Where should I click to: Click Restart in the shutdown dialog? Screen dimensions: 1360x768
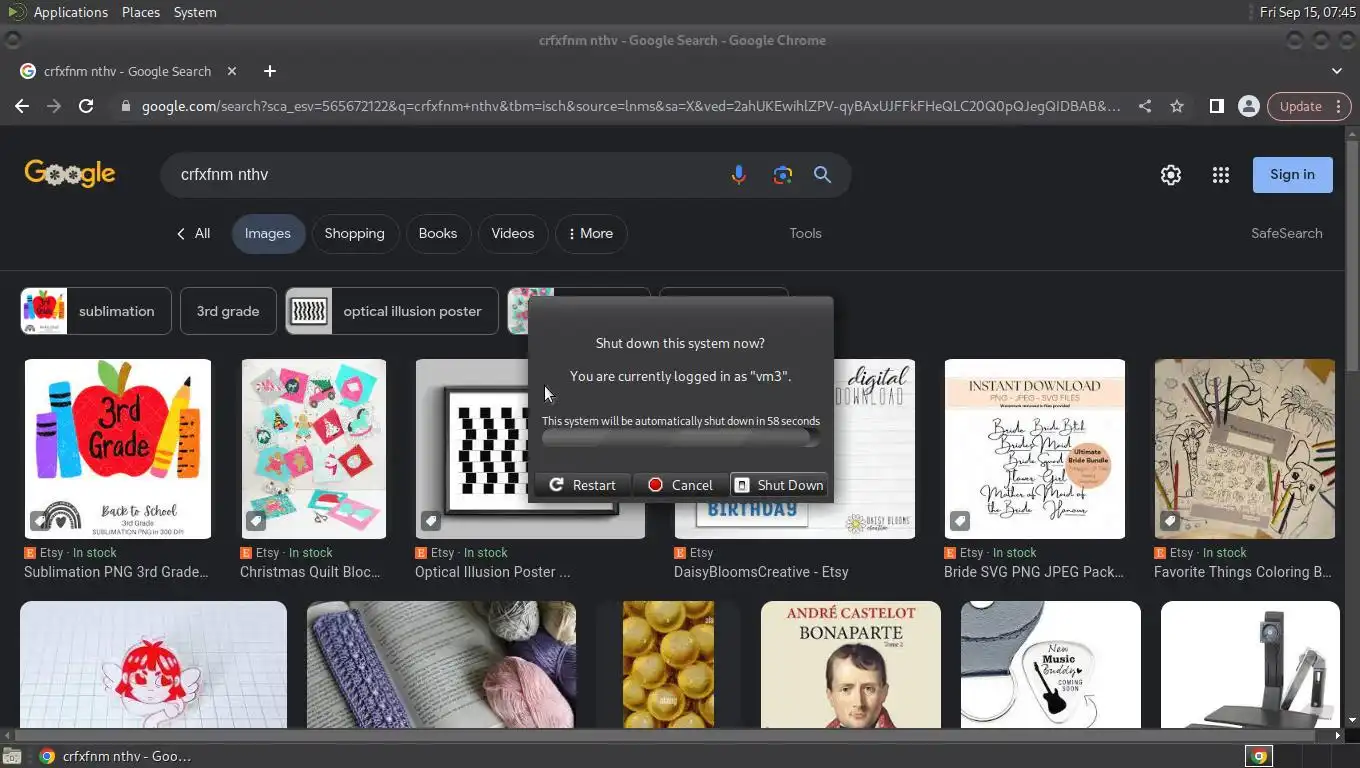tap(582, 485)
